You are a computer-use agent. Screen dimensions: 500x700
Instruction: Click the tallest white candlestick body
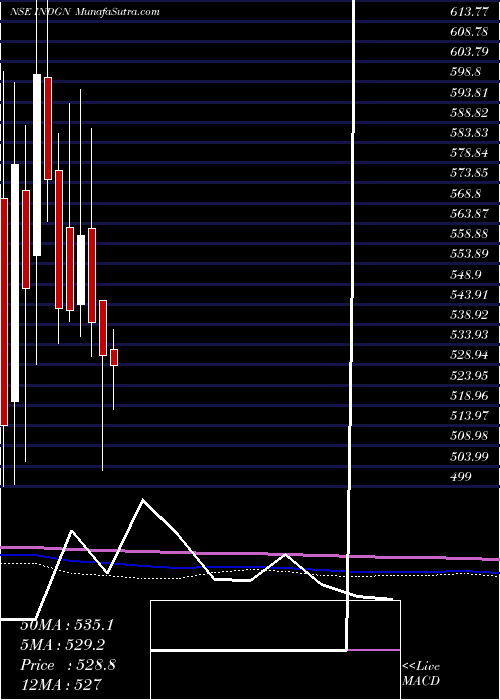click(x=15, y=283)
